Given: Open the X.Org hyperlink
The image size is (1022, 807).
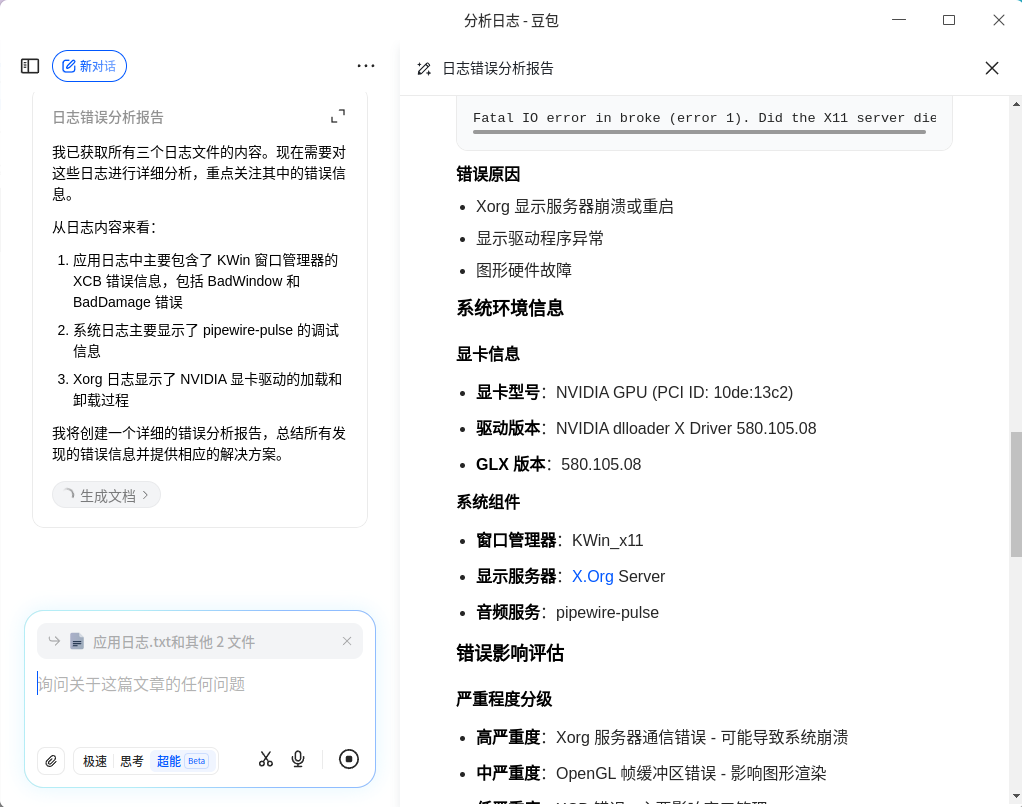Looking at the screenshot, I should (592, 576).
